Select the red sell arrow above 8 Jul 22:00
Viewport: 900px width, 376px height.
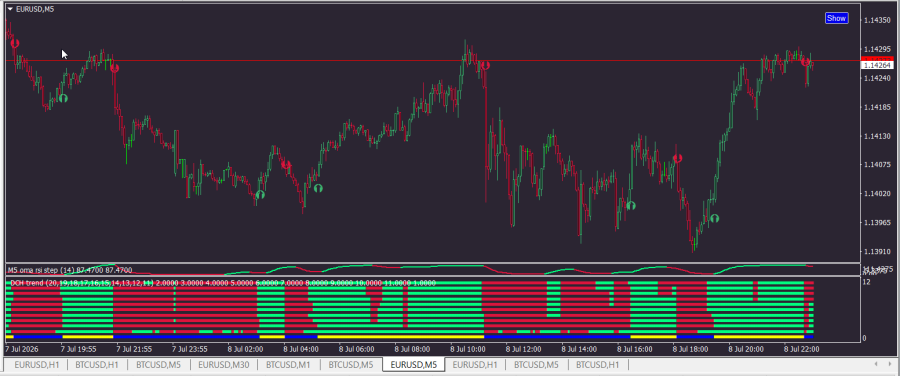pos(806,61)
